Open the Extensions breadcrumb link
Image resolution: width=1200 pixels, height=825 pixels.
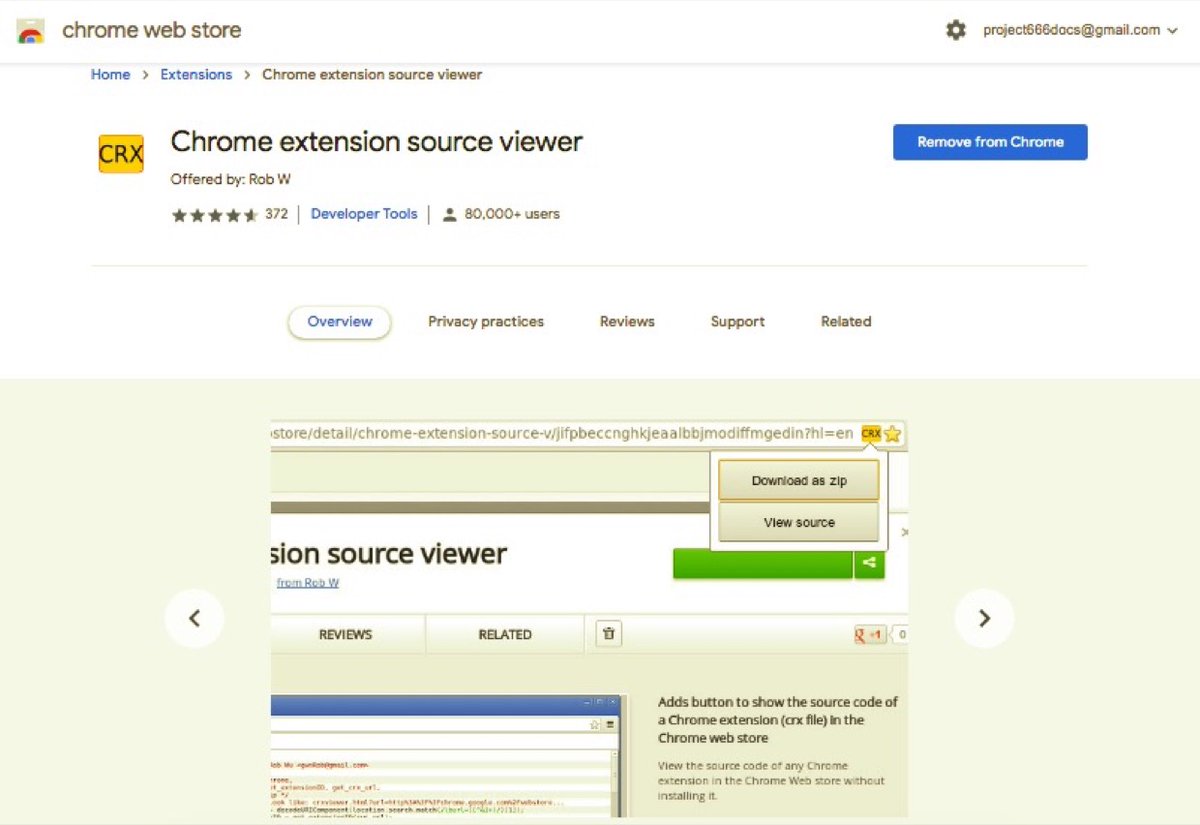pos(196,74)
